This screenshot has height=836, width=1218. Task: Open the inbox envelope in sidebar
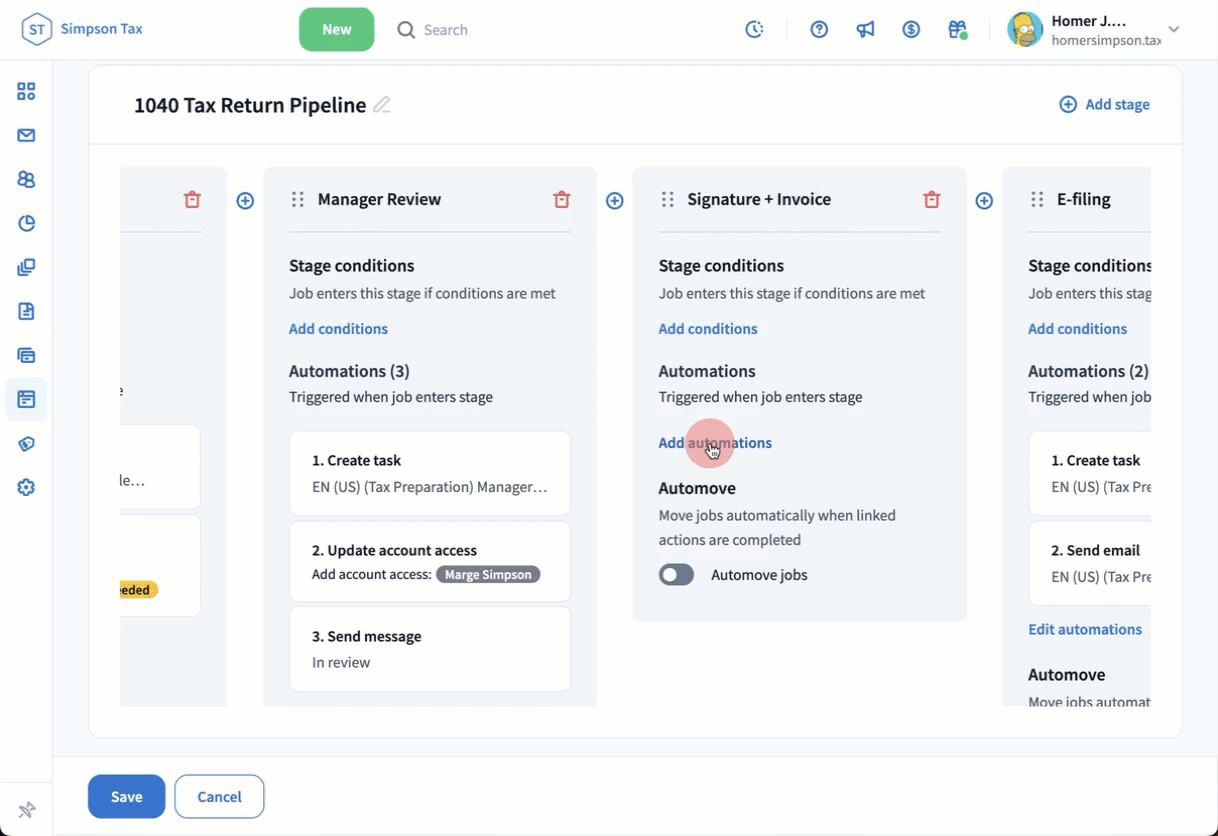(x=26, y=136)
